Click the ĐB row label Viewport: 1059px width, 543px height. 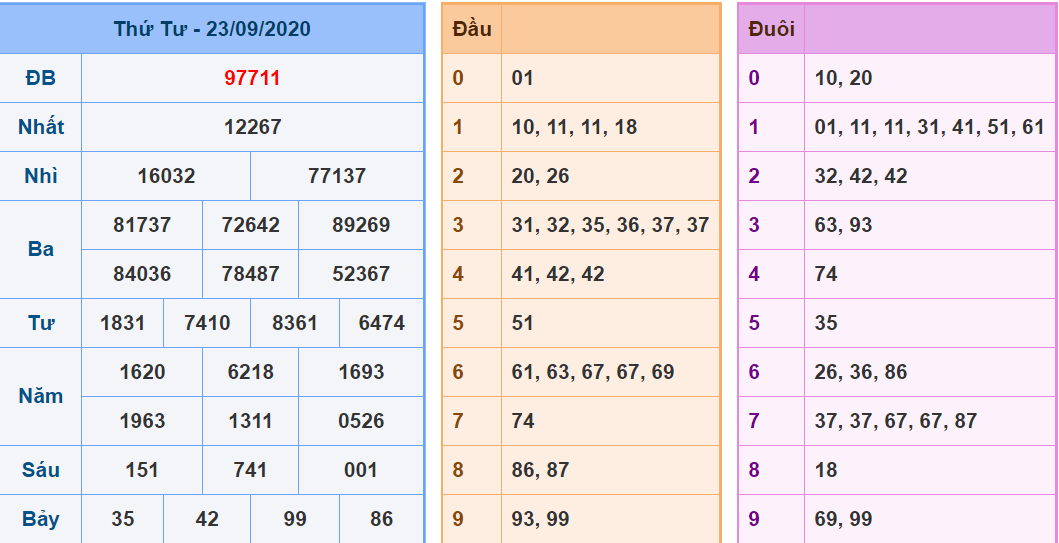point(41,78)
